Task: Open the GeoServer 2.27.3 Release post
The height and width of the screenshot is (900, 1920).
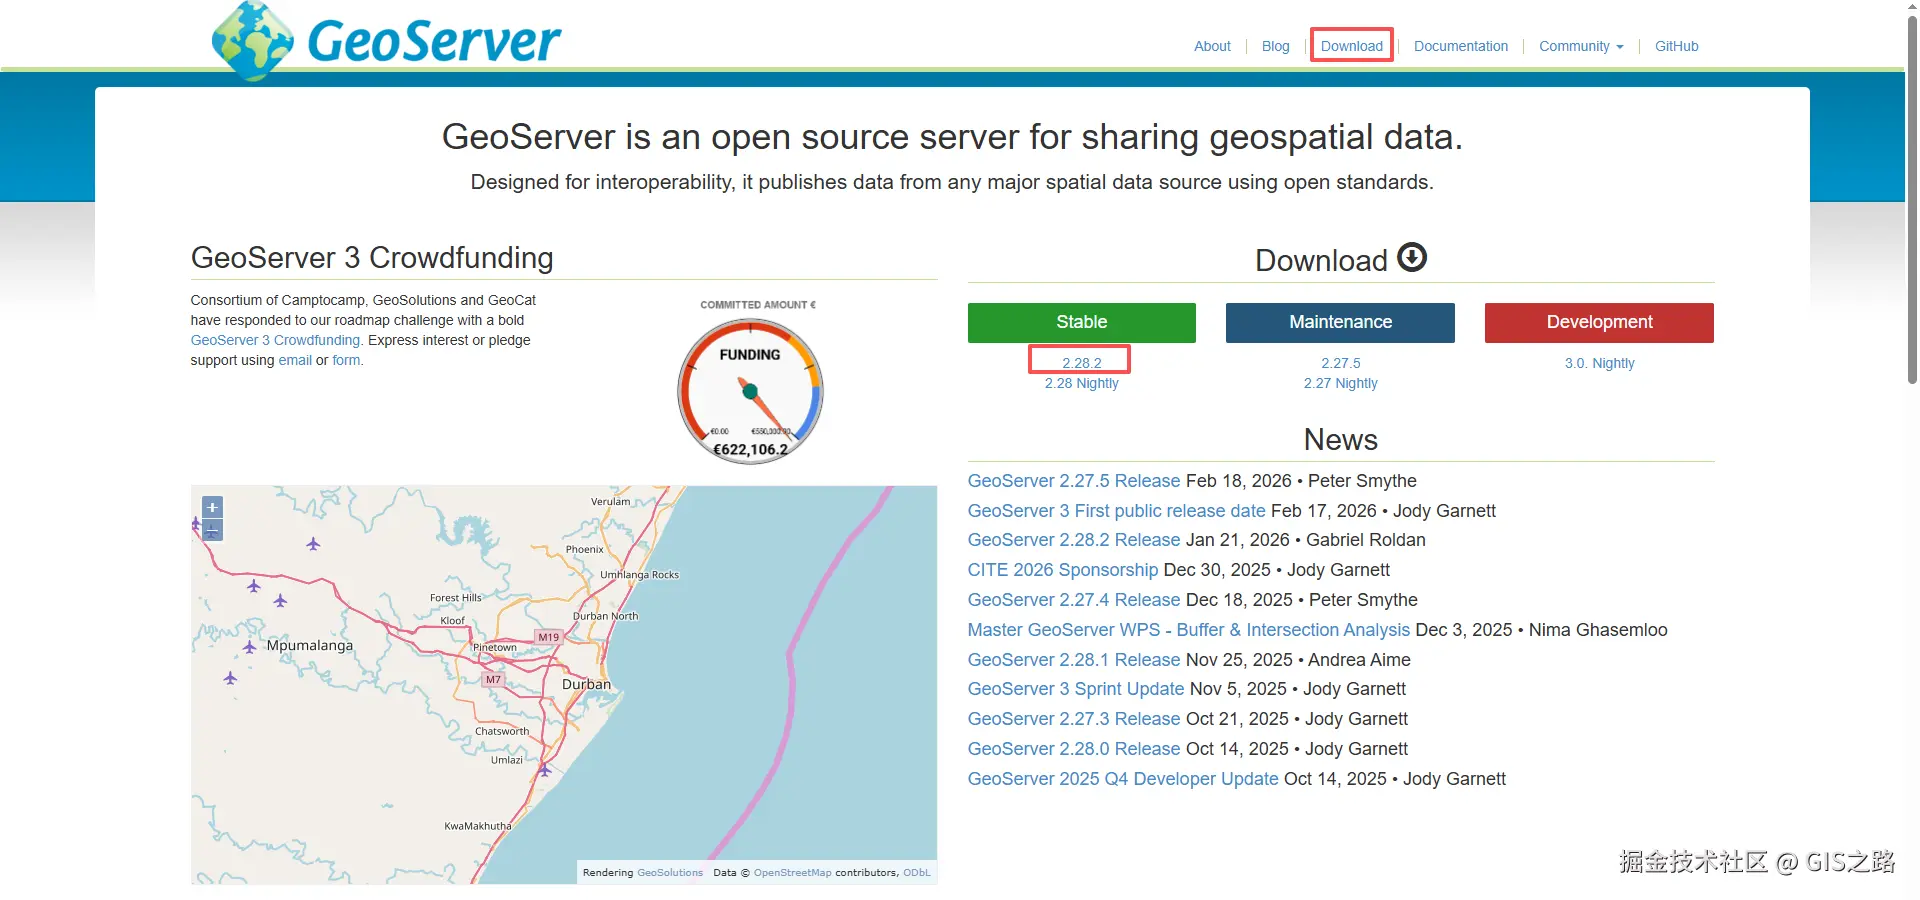Action: pos(1074,719)
